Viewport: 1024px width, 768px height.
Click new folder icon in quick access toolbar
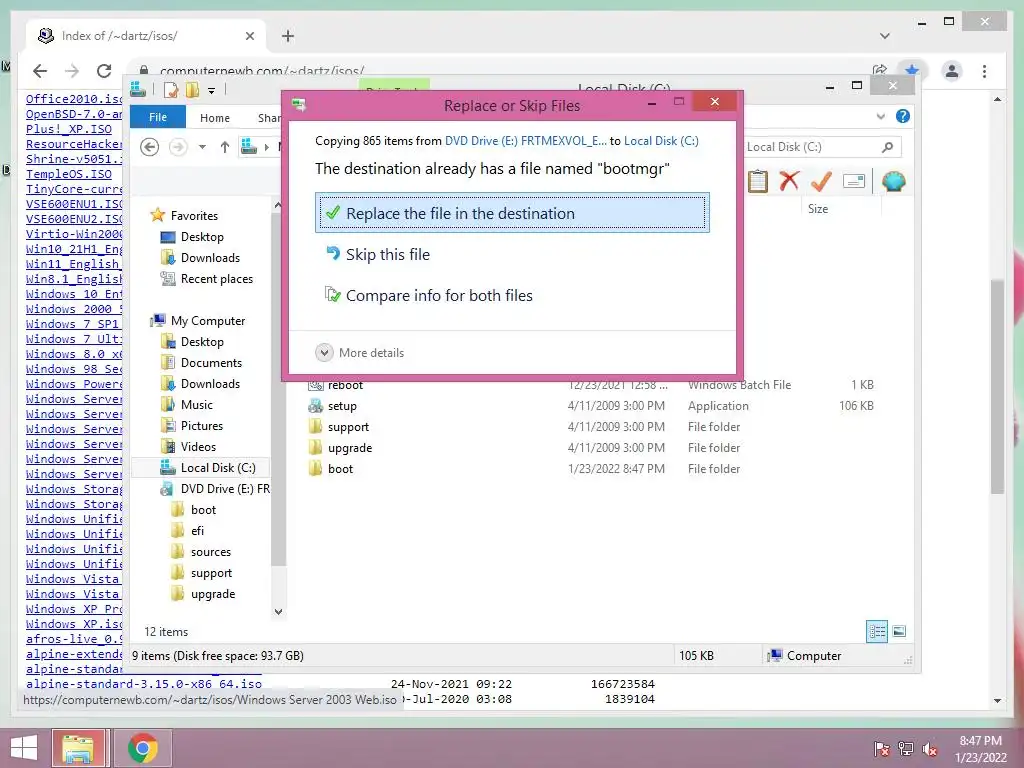click(193, 89)
